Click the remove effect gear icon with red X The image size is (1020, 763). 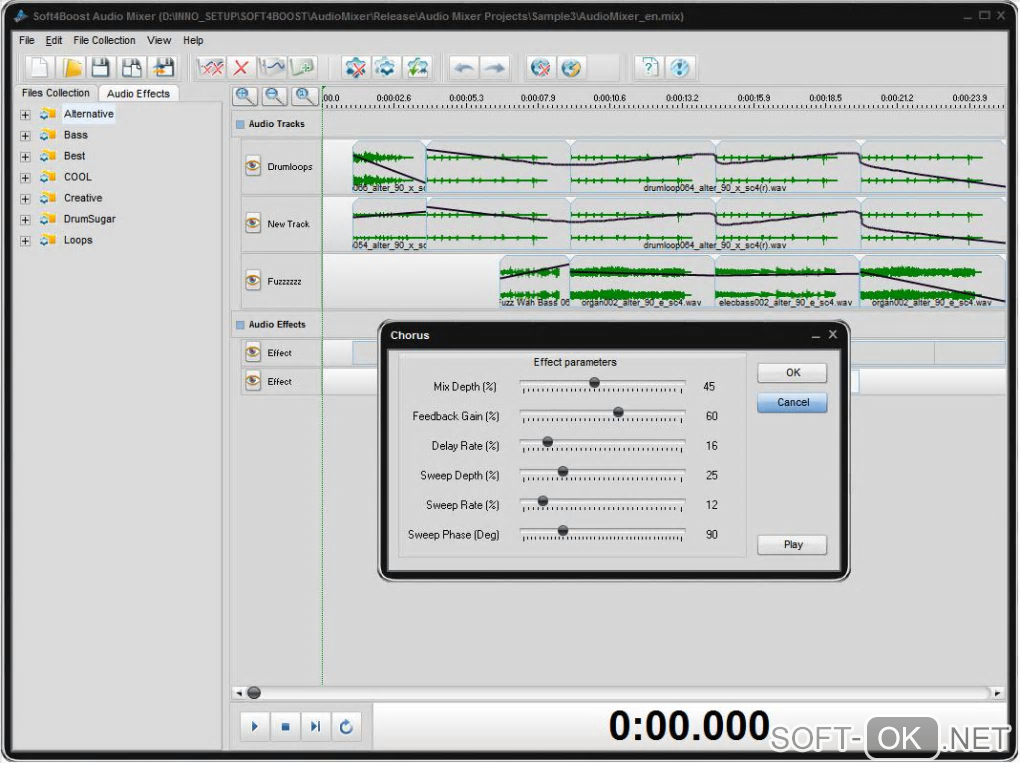[x=355, y=68]
